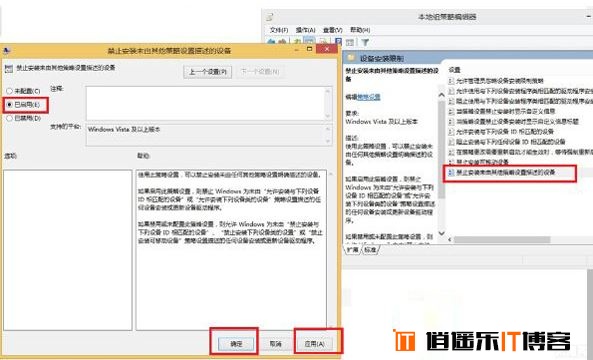Open the 文件(F) menu in Group Policy Editor
This screenshot has height=360, width=593.
(x=279, y=30)
